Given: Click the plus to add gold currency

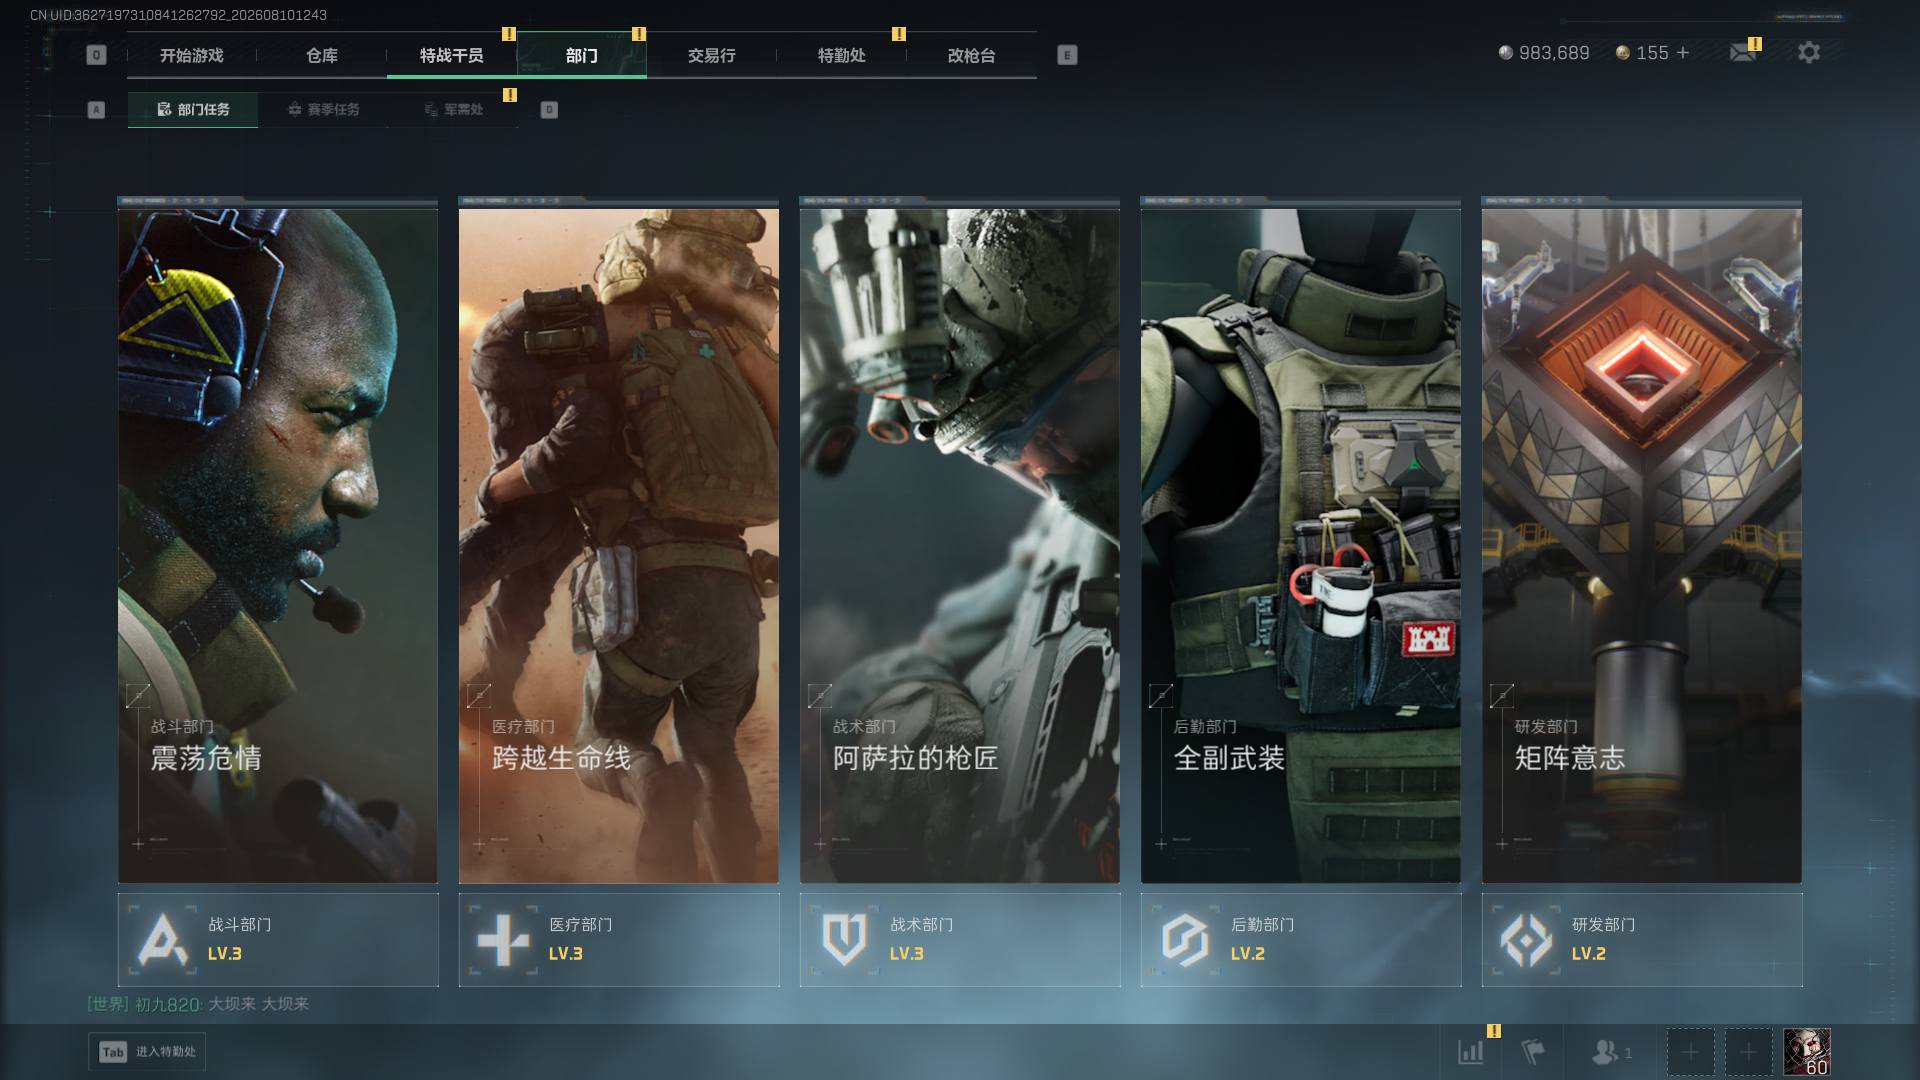Looking at the screenshot, I should [x=1683, y=52].
